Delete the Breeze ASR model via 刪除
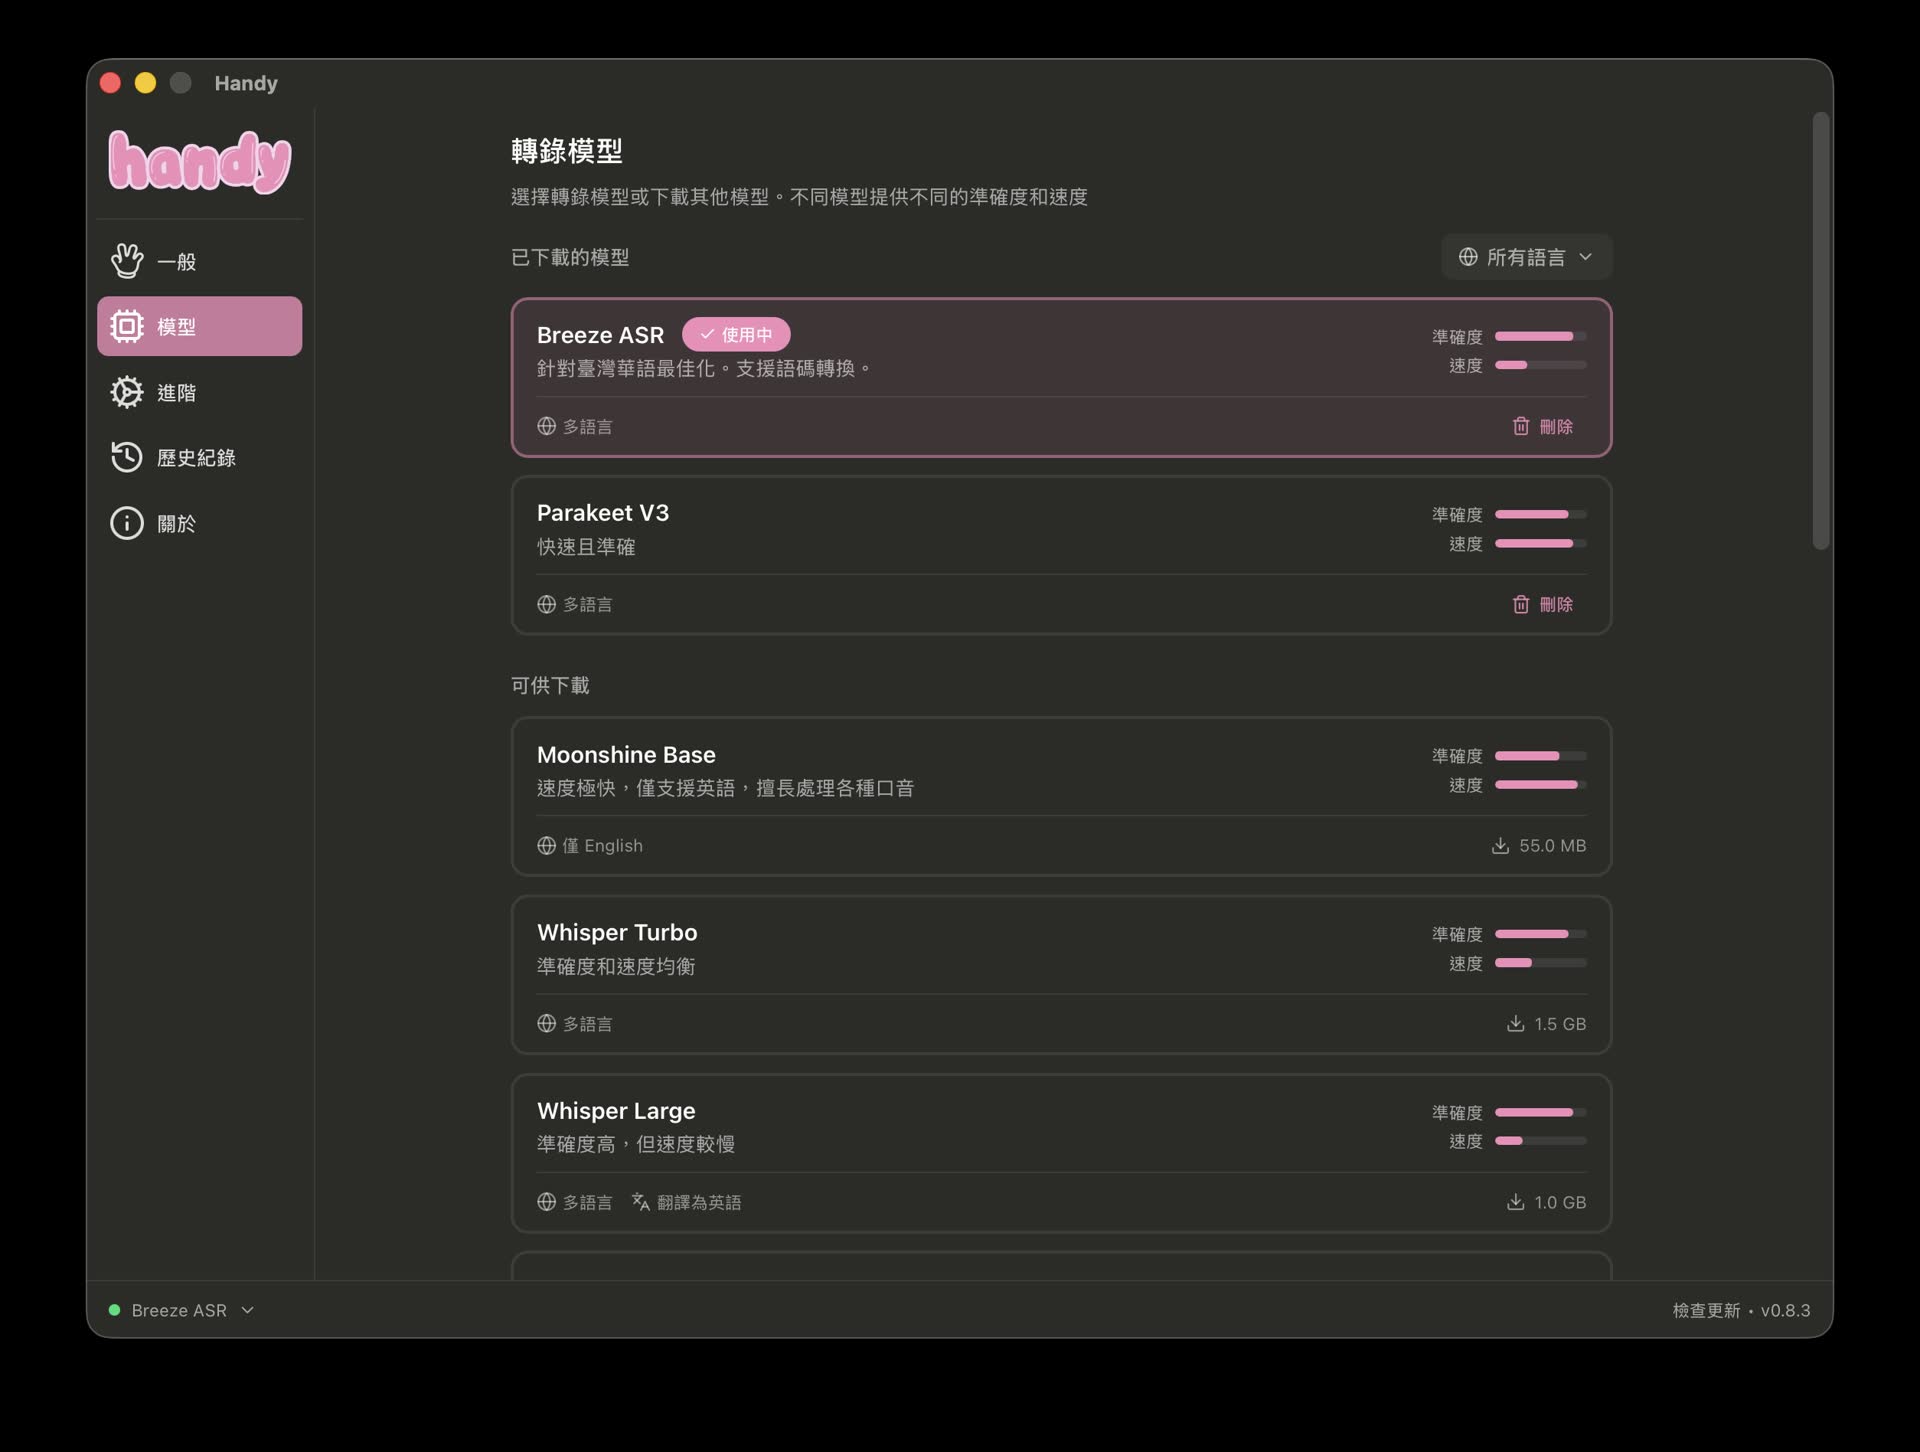Viewport: 1920px width, 1452px height. coord(1543,426)
